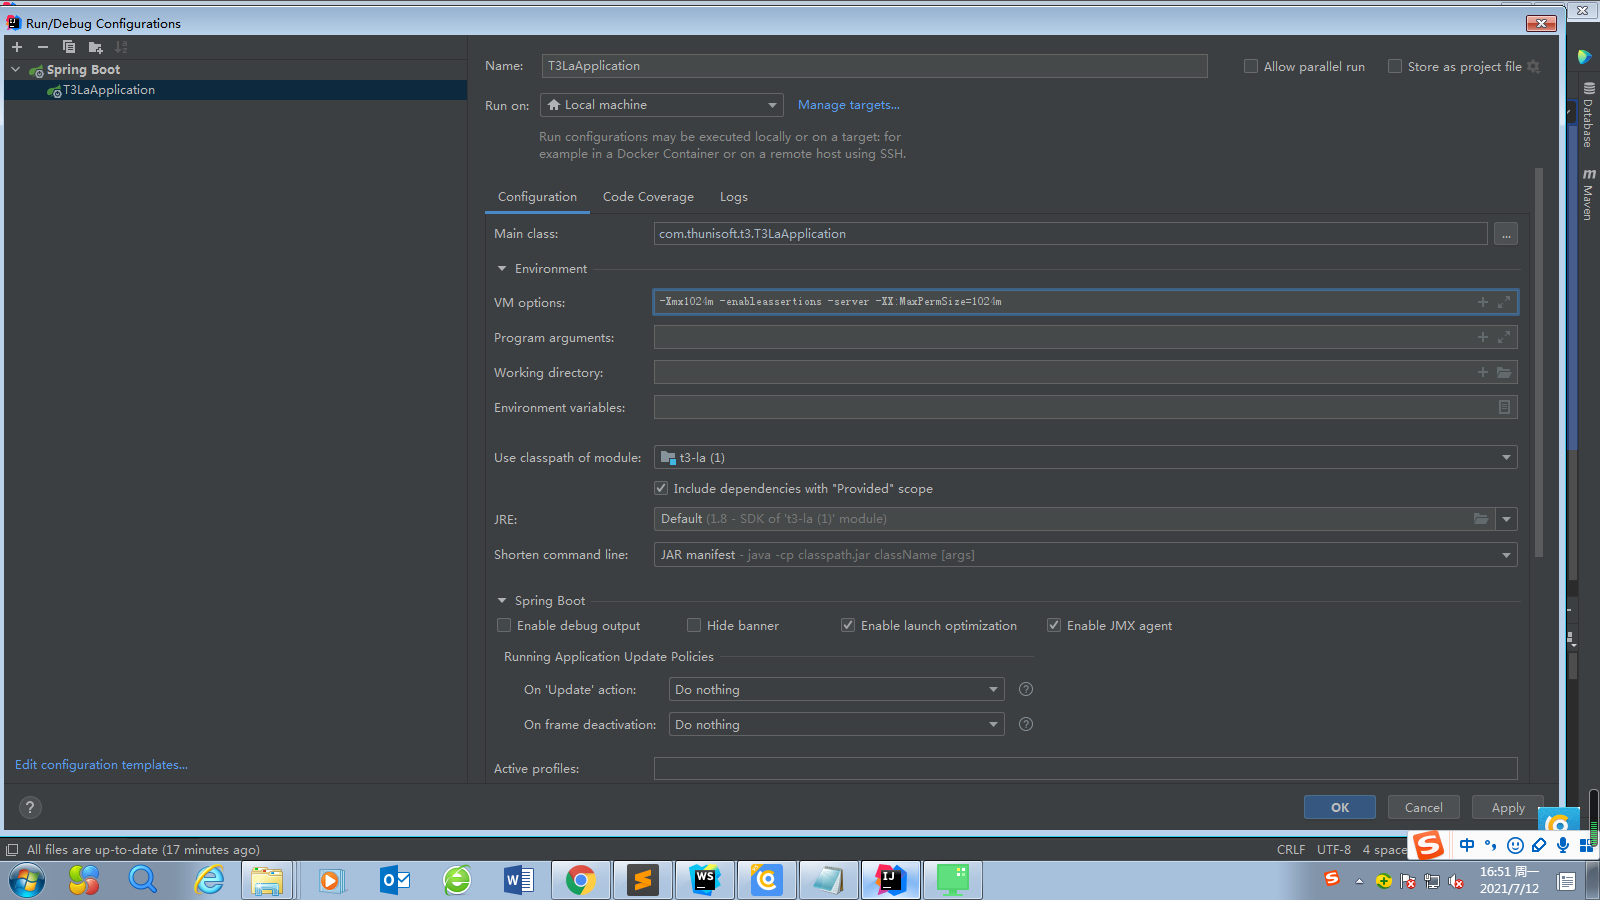The image size is (1600, 900).
Task: Open Use classpath of module dropdown
Action: point(1085,457)
